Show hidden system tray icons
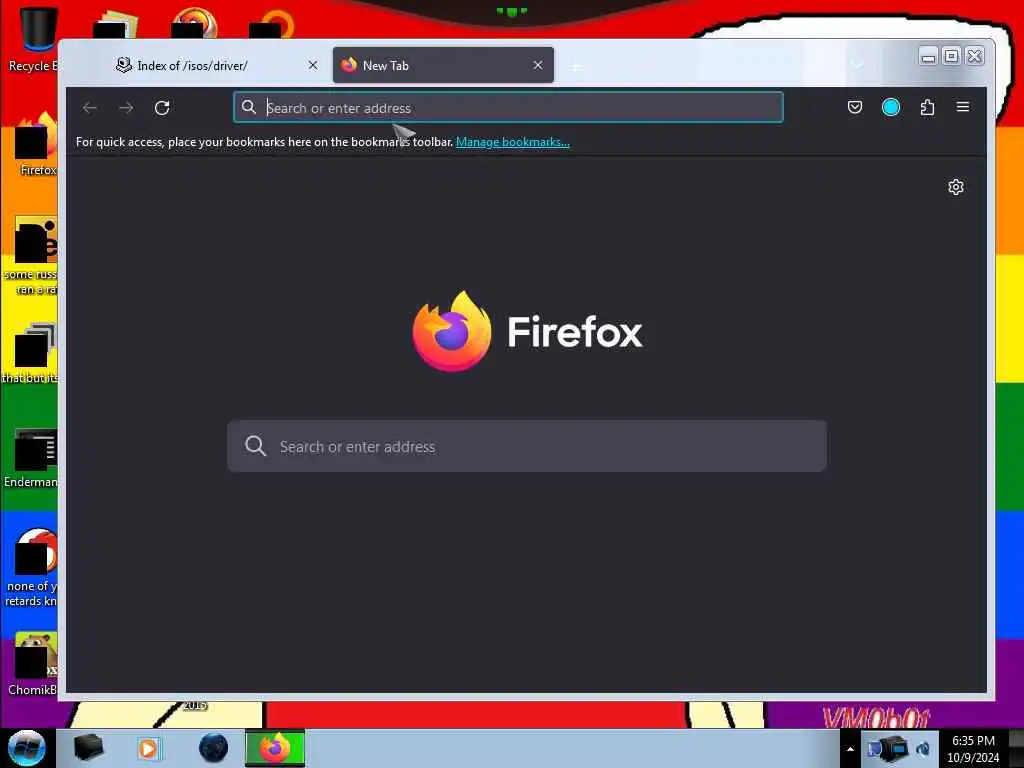Image resolution: width=1024 pixels, height=768 pixels. [850, 749]
